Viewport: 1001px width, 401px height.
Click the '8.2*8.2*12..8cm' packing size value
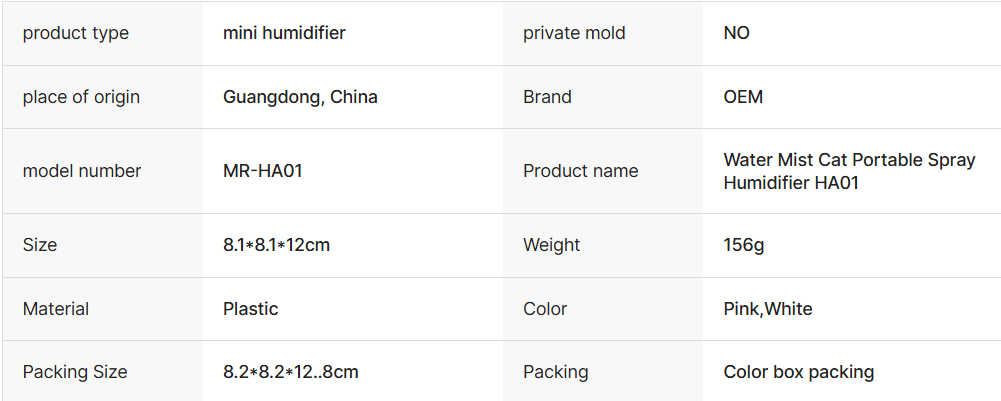point(290,372)
